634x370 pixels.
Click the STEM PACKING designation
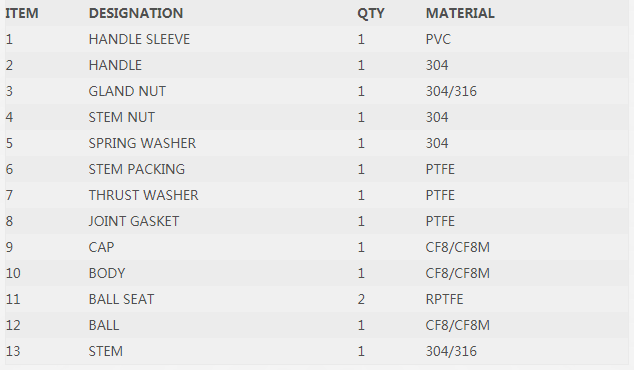pos(137,169)
